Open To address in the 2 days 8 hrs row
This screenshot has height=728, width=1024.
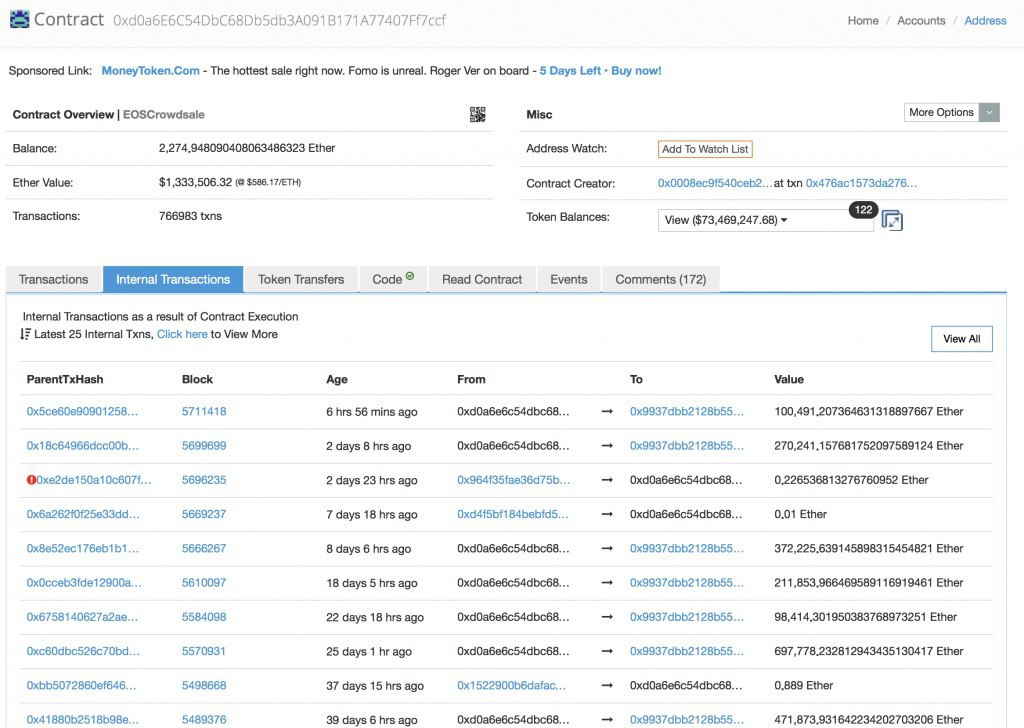coord(686,446)
